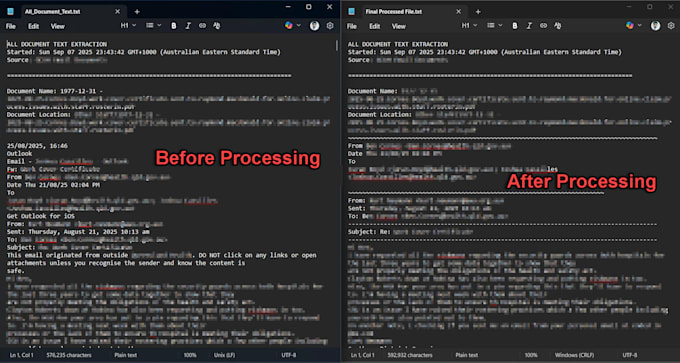The height and width of the screenshot is (363, 680).
Task: Toggle italic formatting in All_Document_Text.txt window
Action: tap(188, 26)
